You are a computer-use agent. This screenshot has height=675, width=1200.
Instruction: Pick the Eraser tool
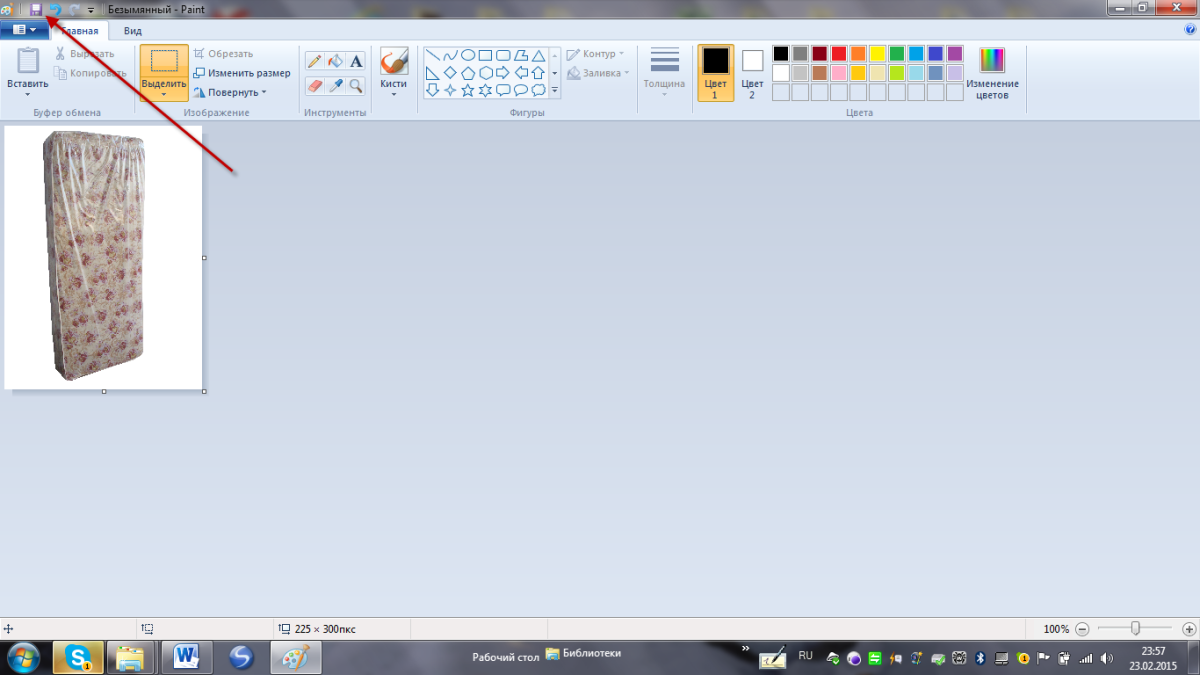click(x=315, y=86)
